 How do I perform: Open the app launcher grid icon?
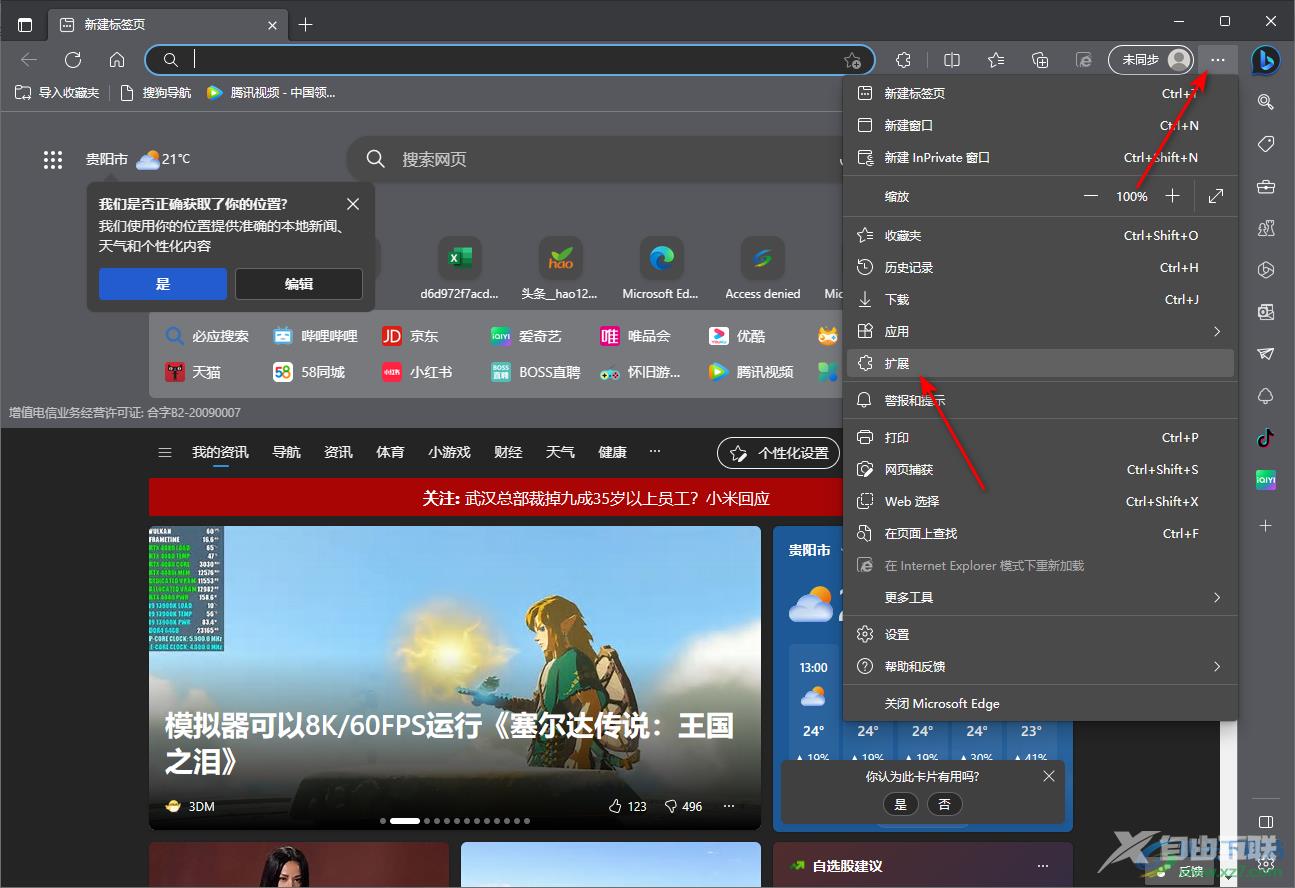pos(53,159)
